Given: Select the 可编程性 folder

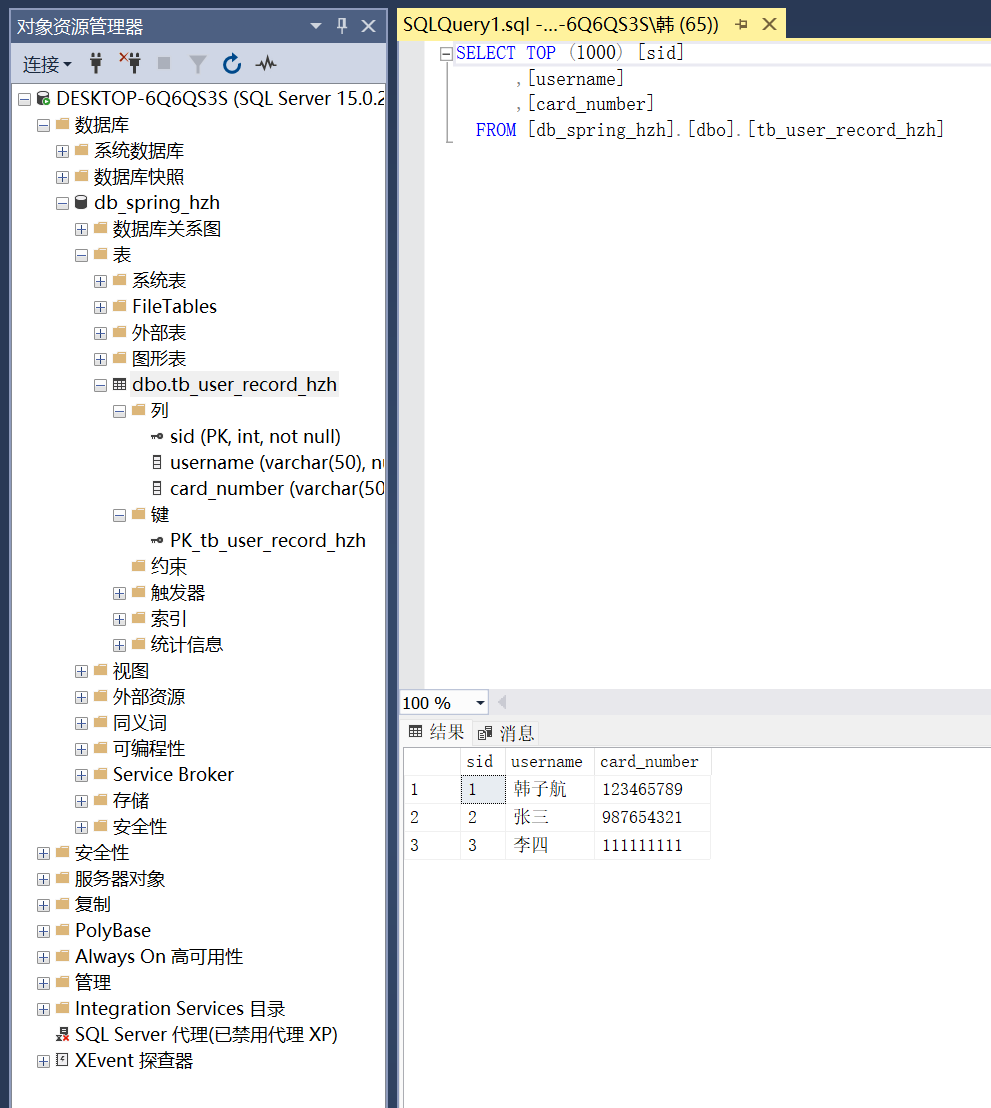Looking at the screenshot, I should (148, 749).
